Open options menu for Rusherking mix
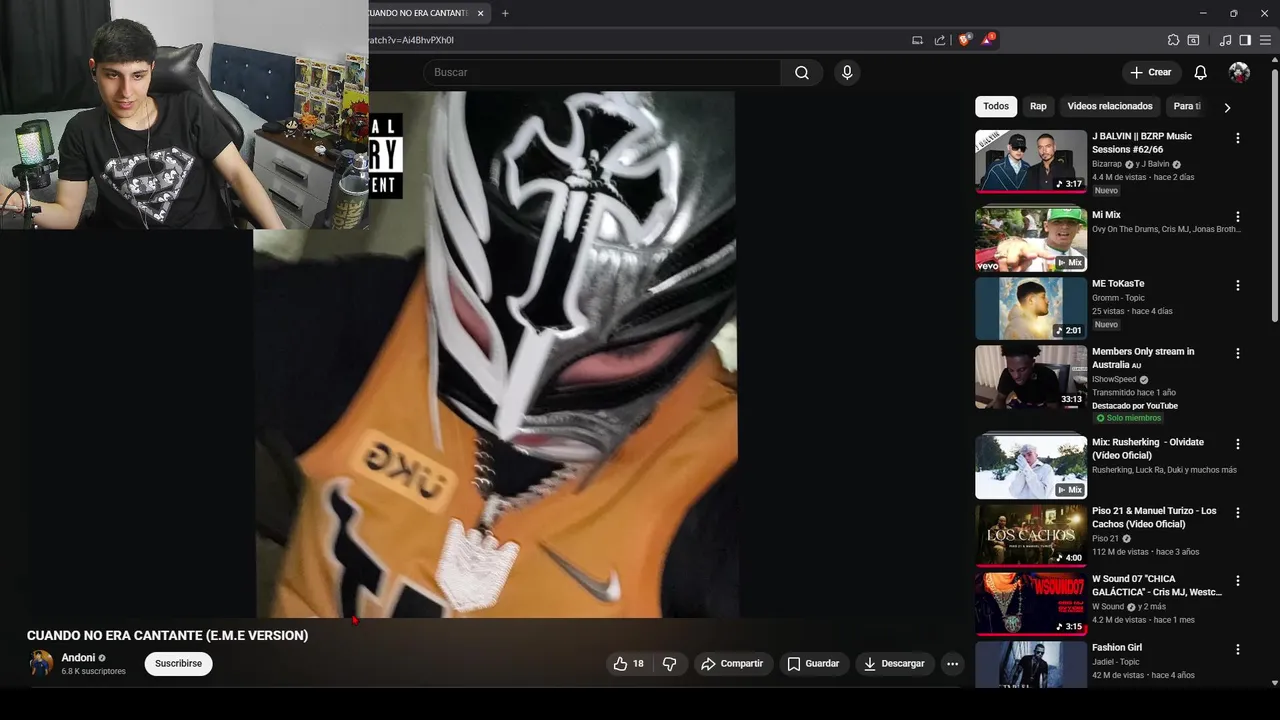The image size is (1280, 720). 1238,444
